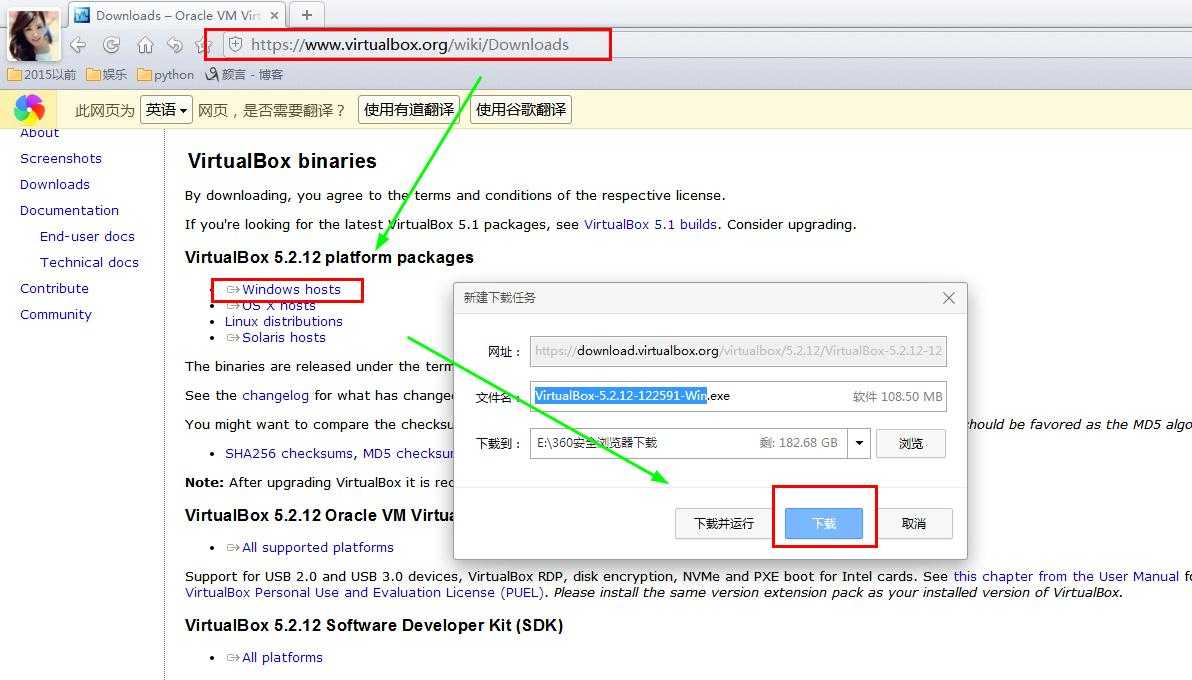Click the VirtualBox binaries heading
Viewport: 1192px width, 680px height.
click(x=282, y=160)
